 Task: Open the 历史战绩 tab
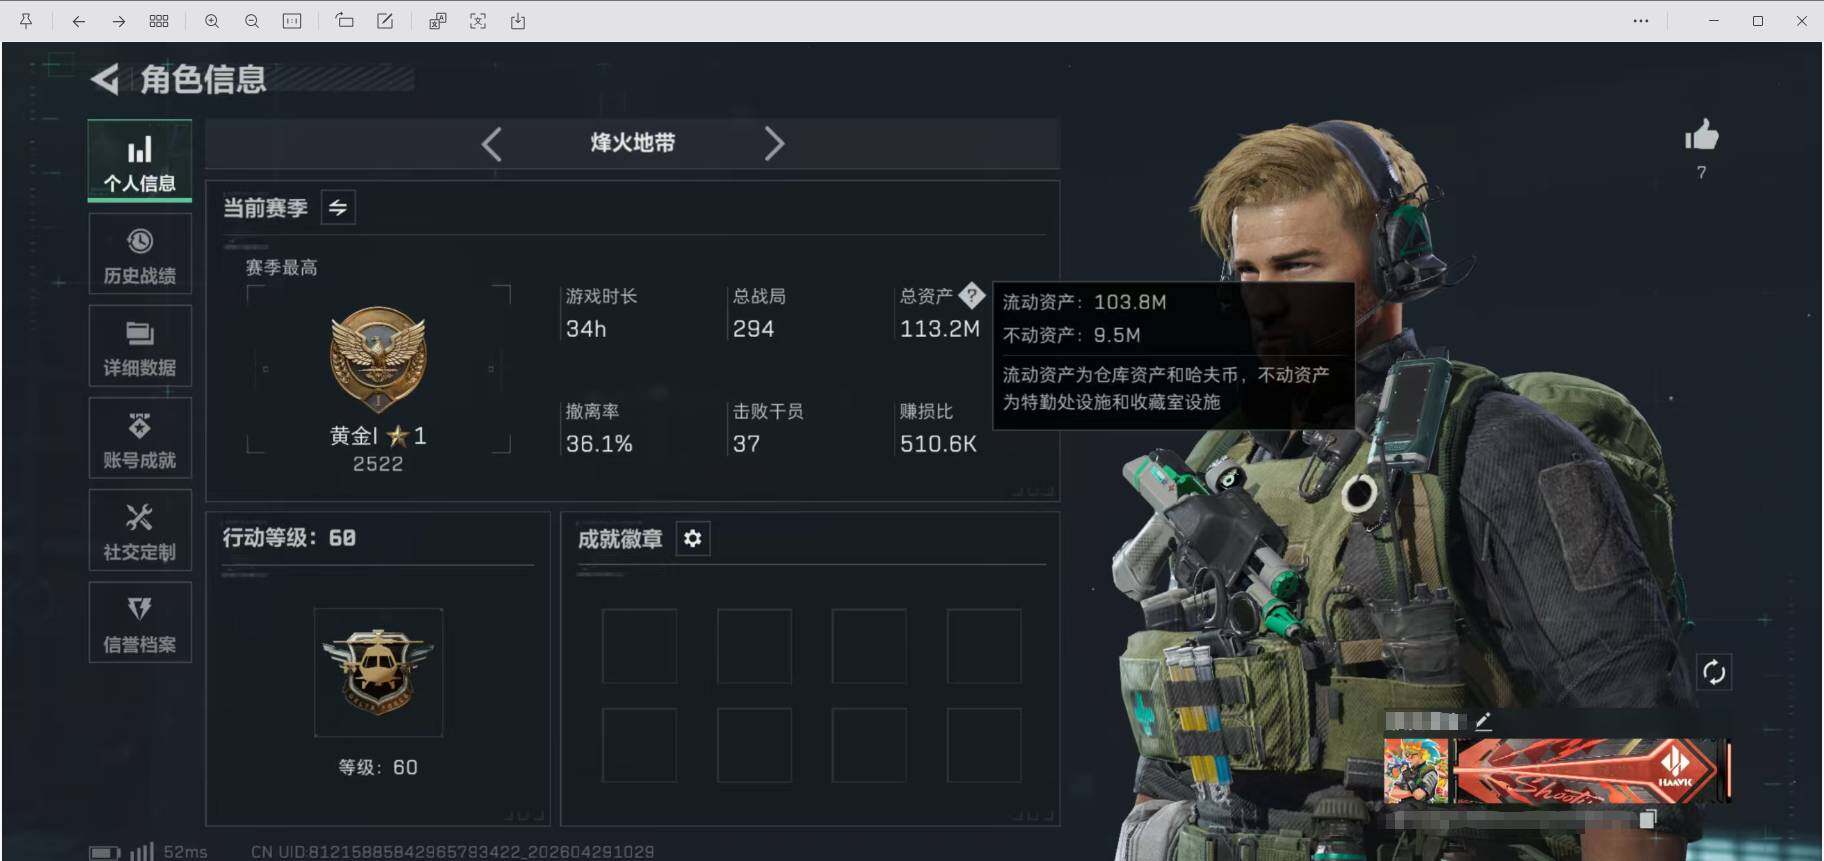140,255
